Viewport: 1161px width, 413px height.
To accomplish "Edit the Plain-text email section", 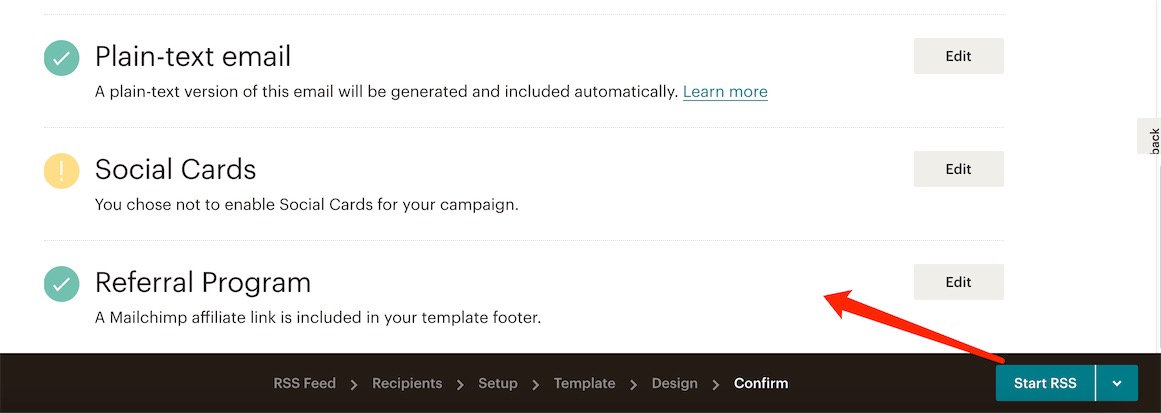I will (958, 56).
